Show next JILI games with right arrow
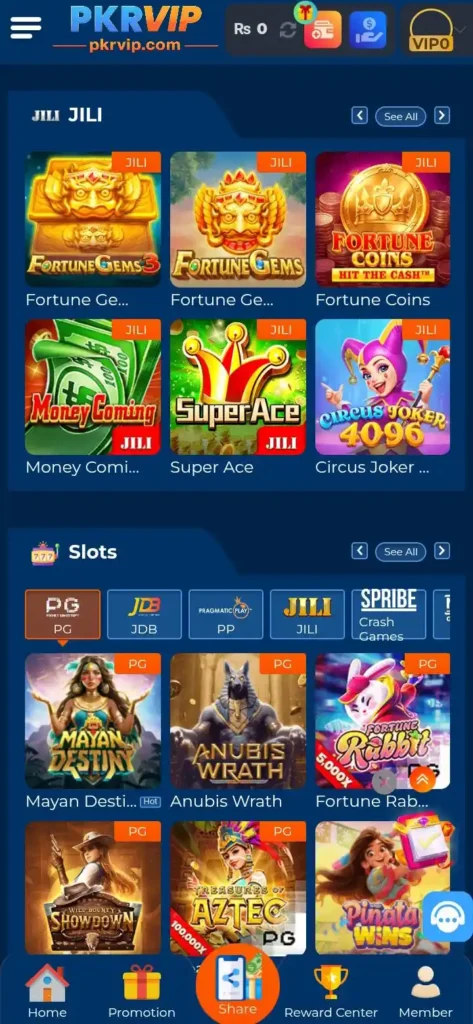This screenshot has height=1024, width=473. [x=442, y=116]
